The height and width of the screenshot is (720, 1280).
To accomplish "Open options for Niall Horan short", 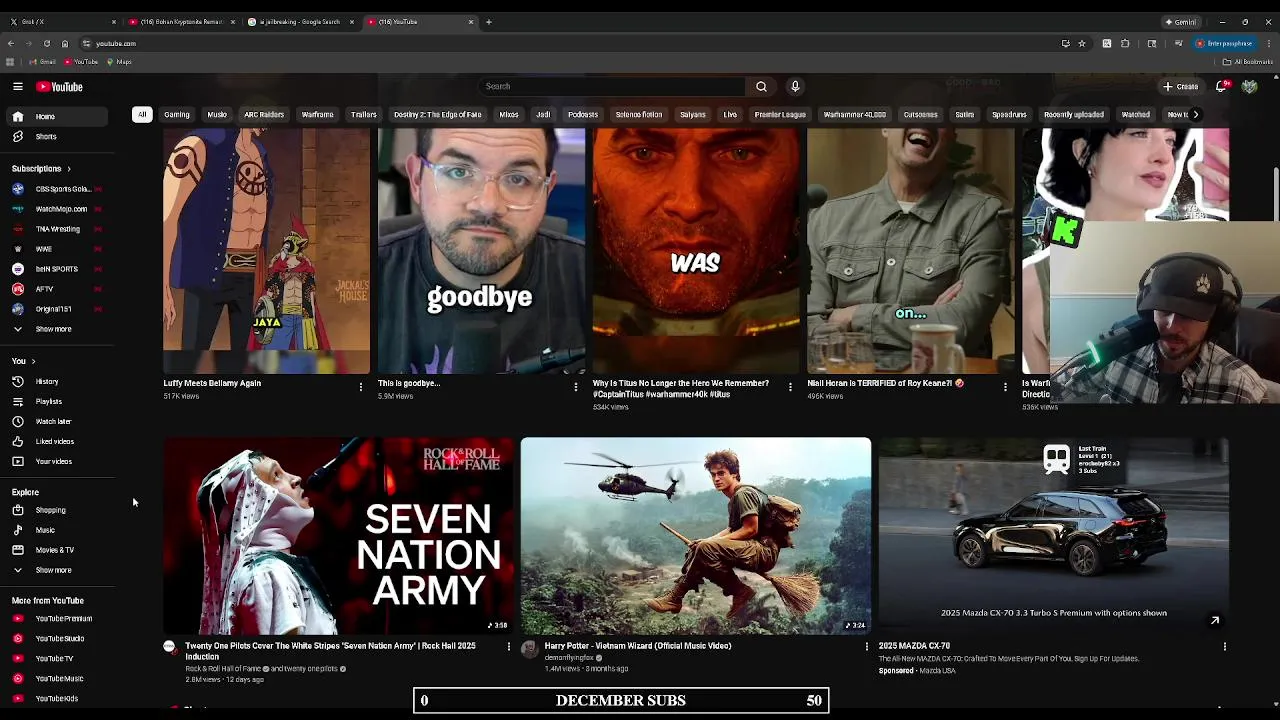I will pyautogui.click(x=1005, y=387).
